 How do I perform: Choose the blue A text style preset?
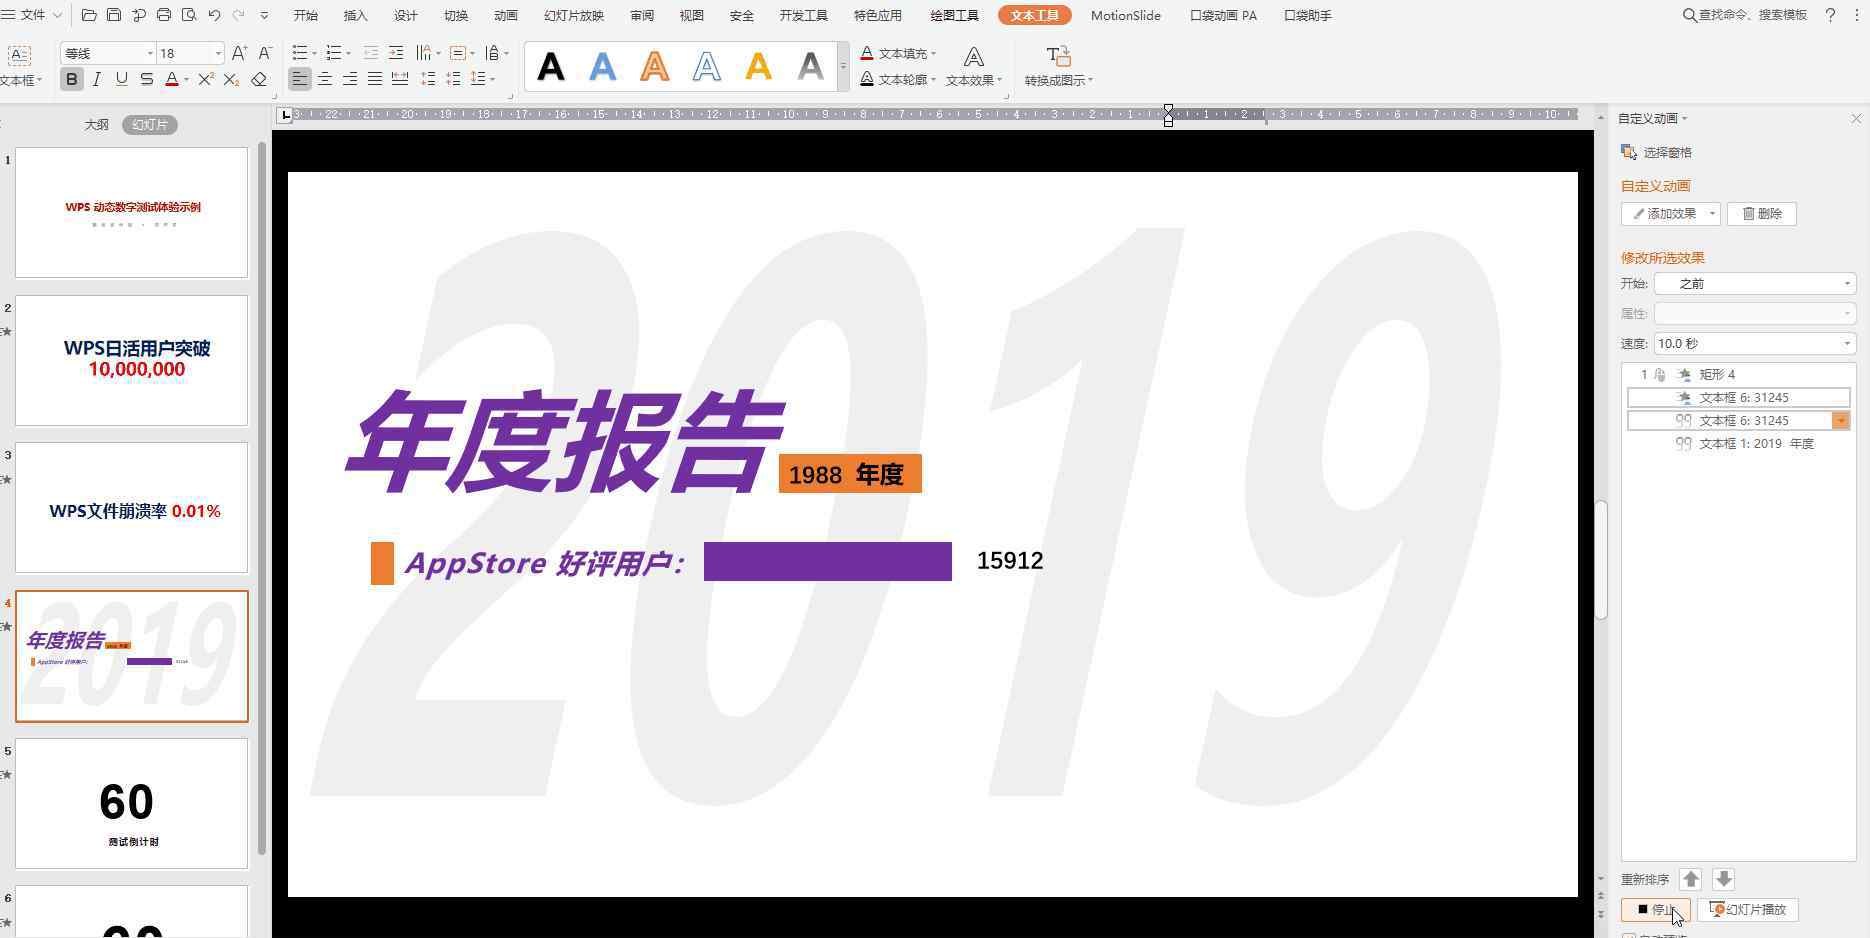pos(602,67)
